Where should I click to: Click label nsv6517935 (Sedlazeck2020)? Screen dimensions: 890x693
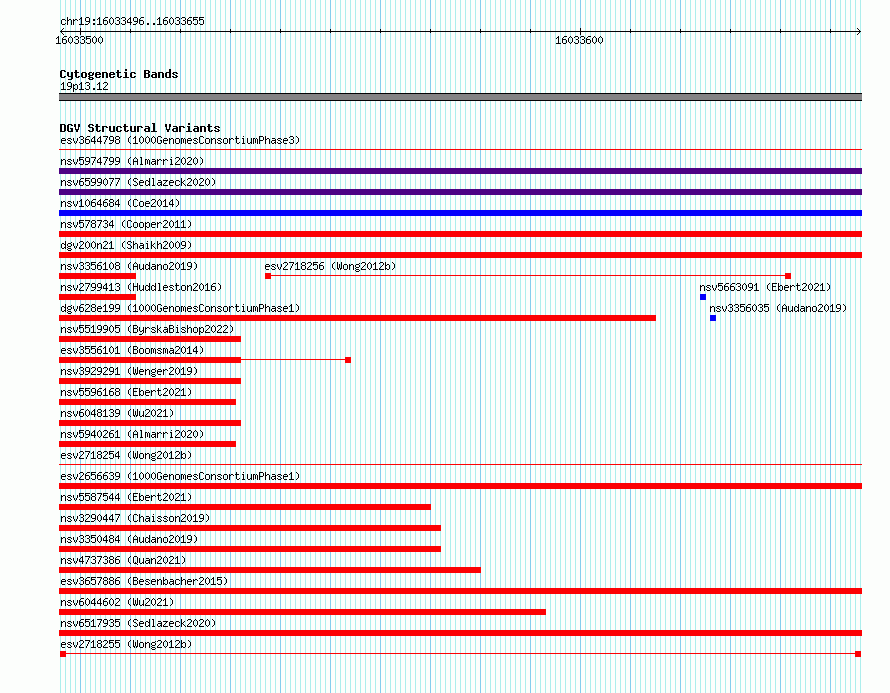[x=138, y=623]
